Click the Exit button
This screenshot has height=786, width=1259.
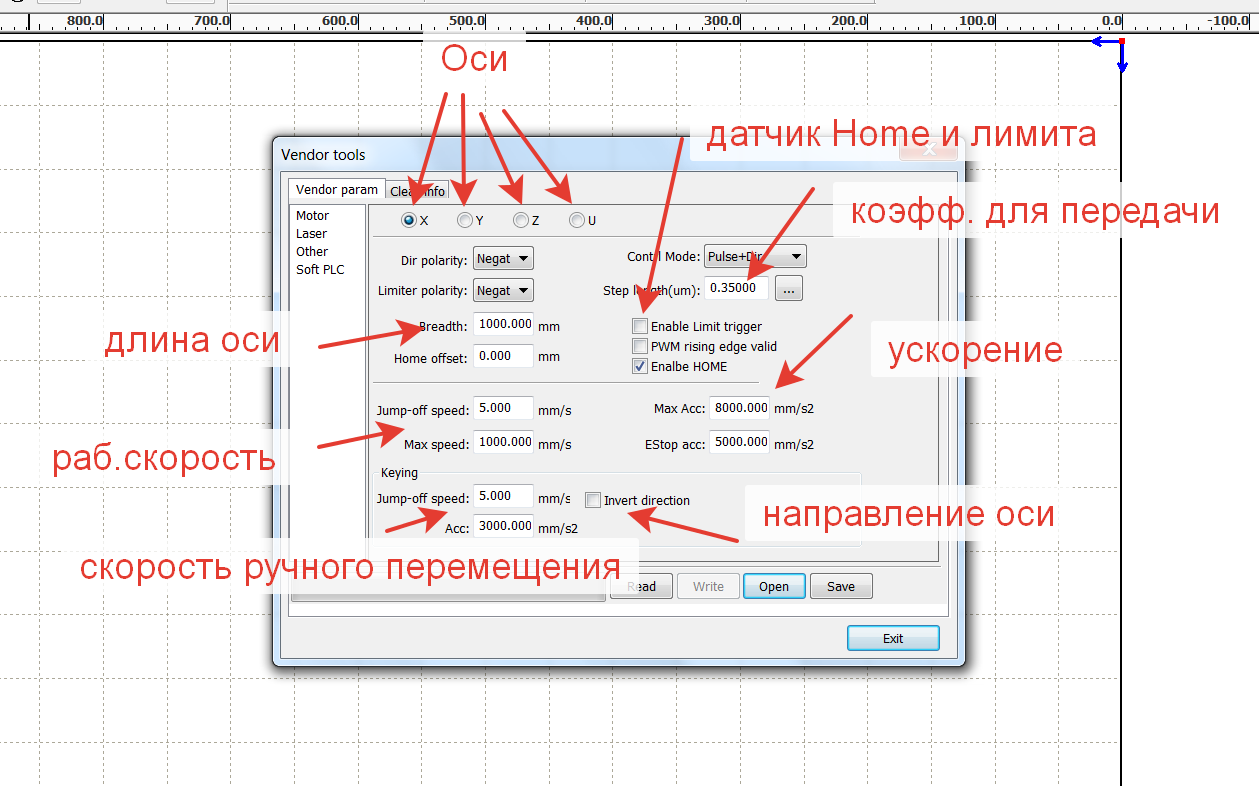[x=893, y=638]
